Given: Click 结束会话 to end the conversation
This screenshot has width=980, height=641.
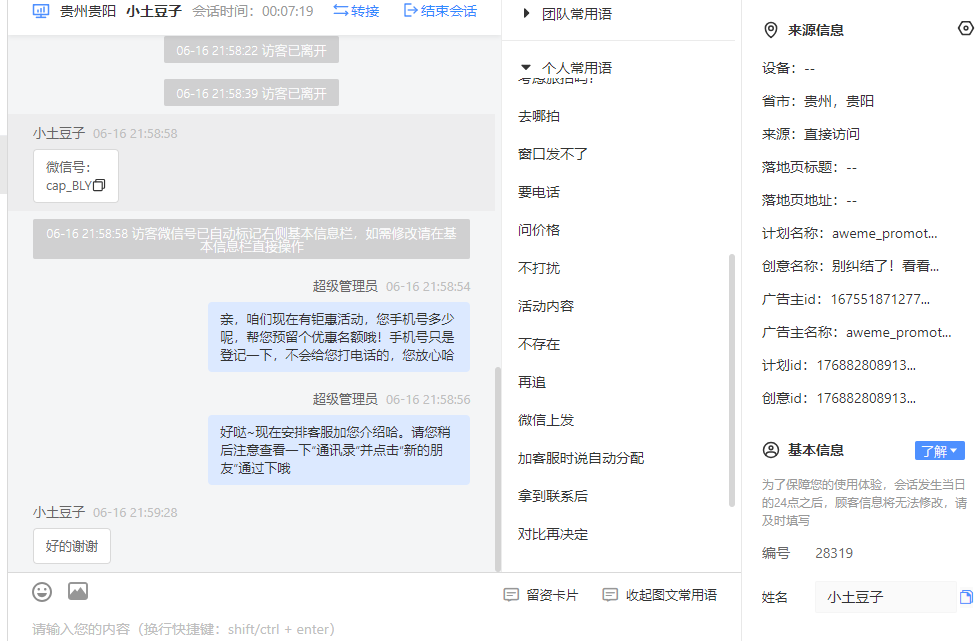Looking at the screenshot, I should (440, 11).
